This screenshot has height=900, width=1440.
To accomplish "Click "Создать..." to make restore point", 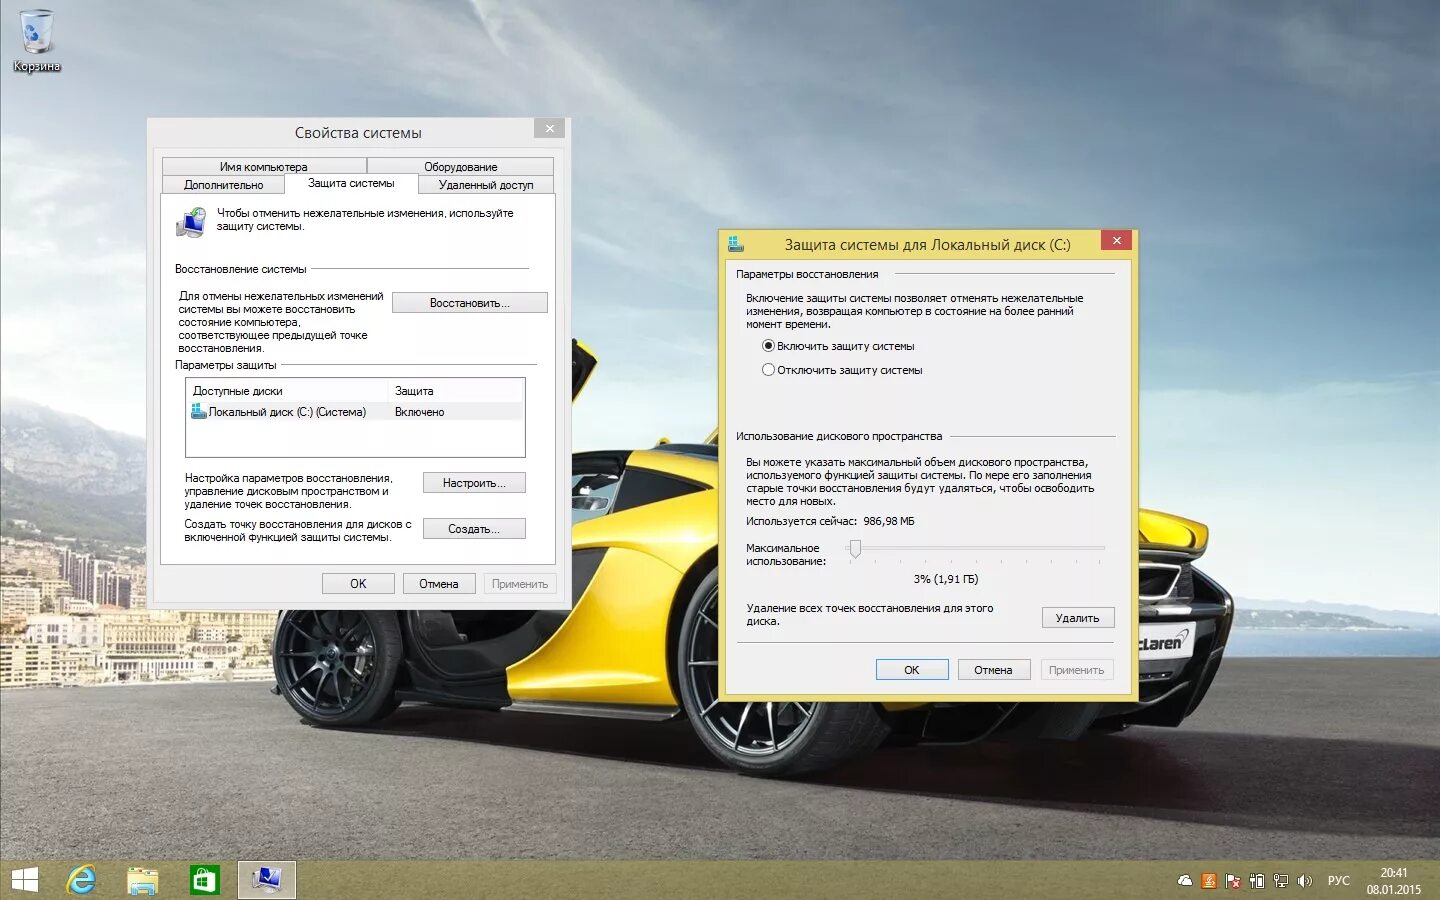I will point(474,528).
